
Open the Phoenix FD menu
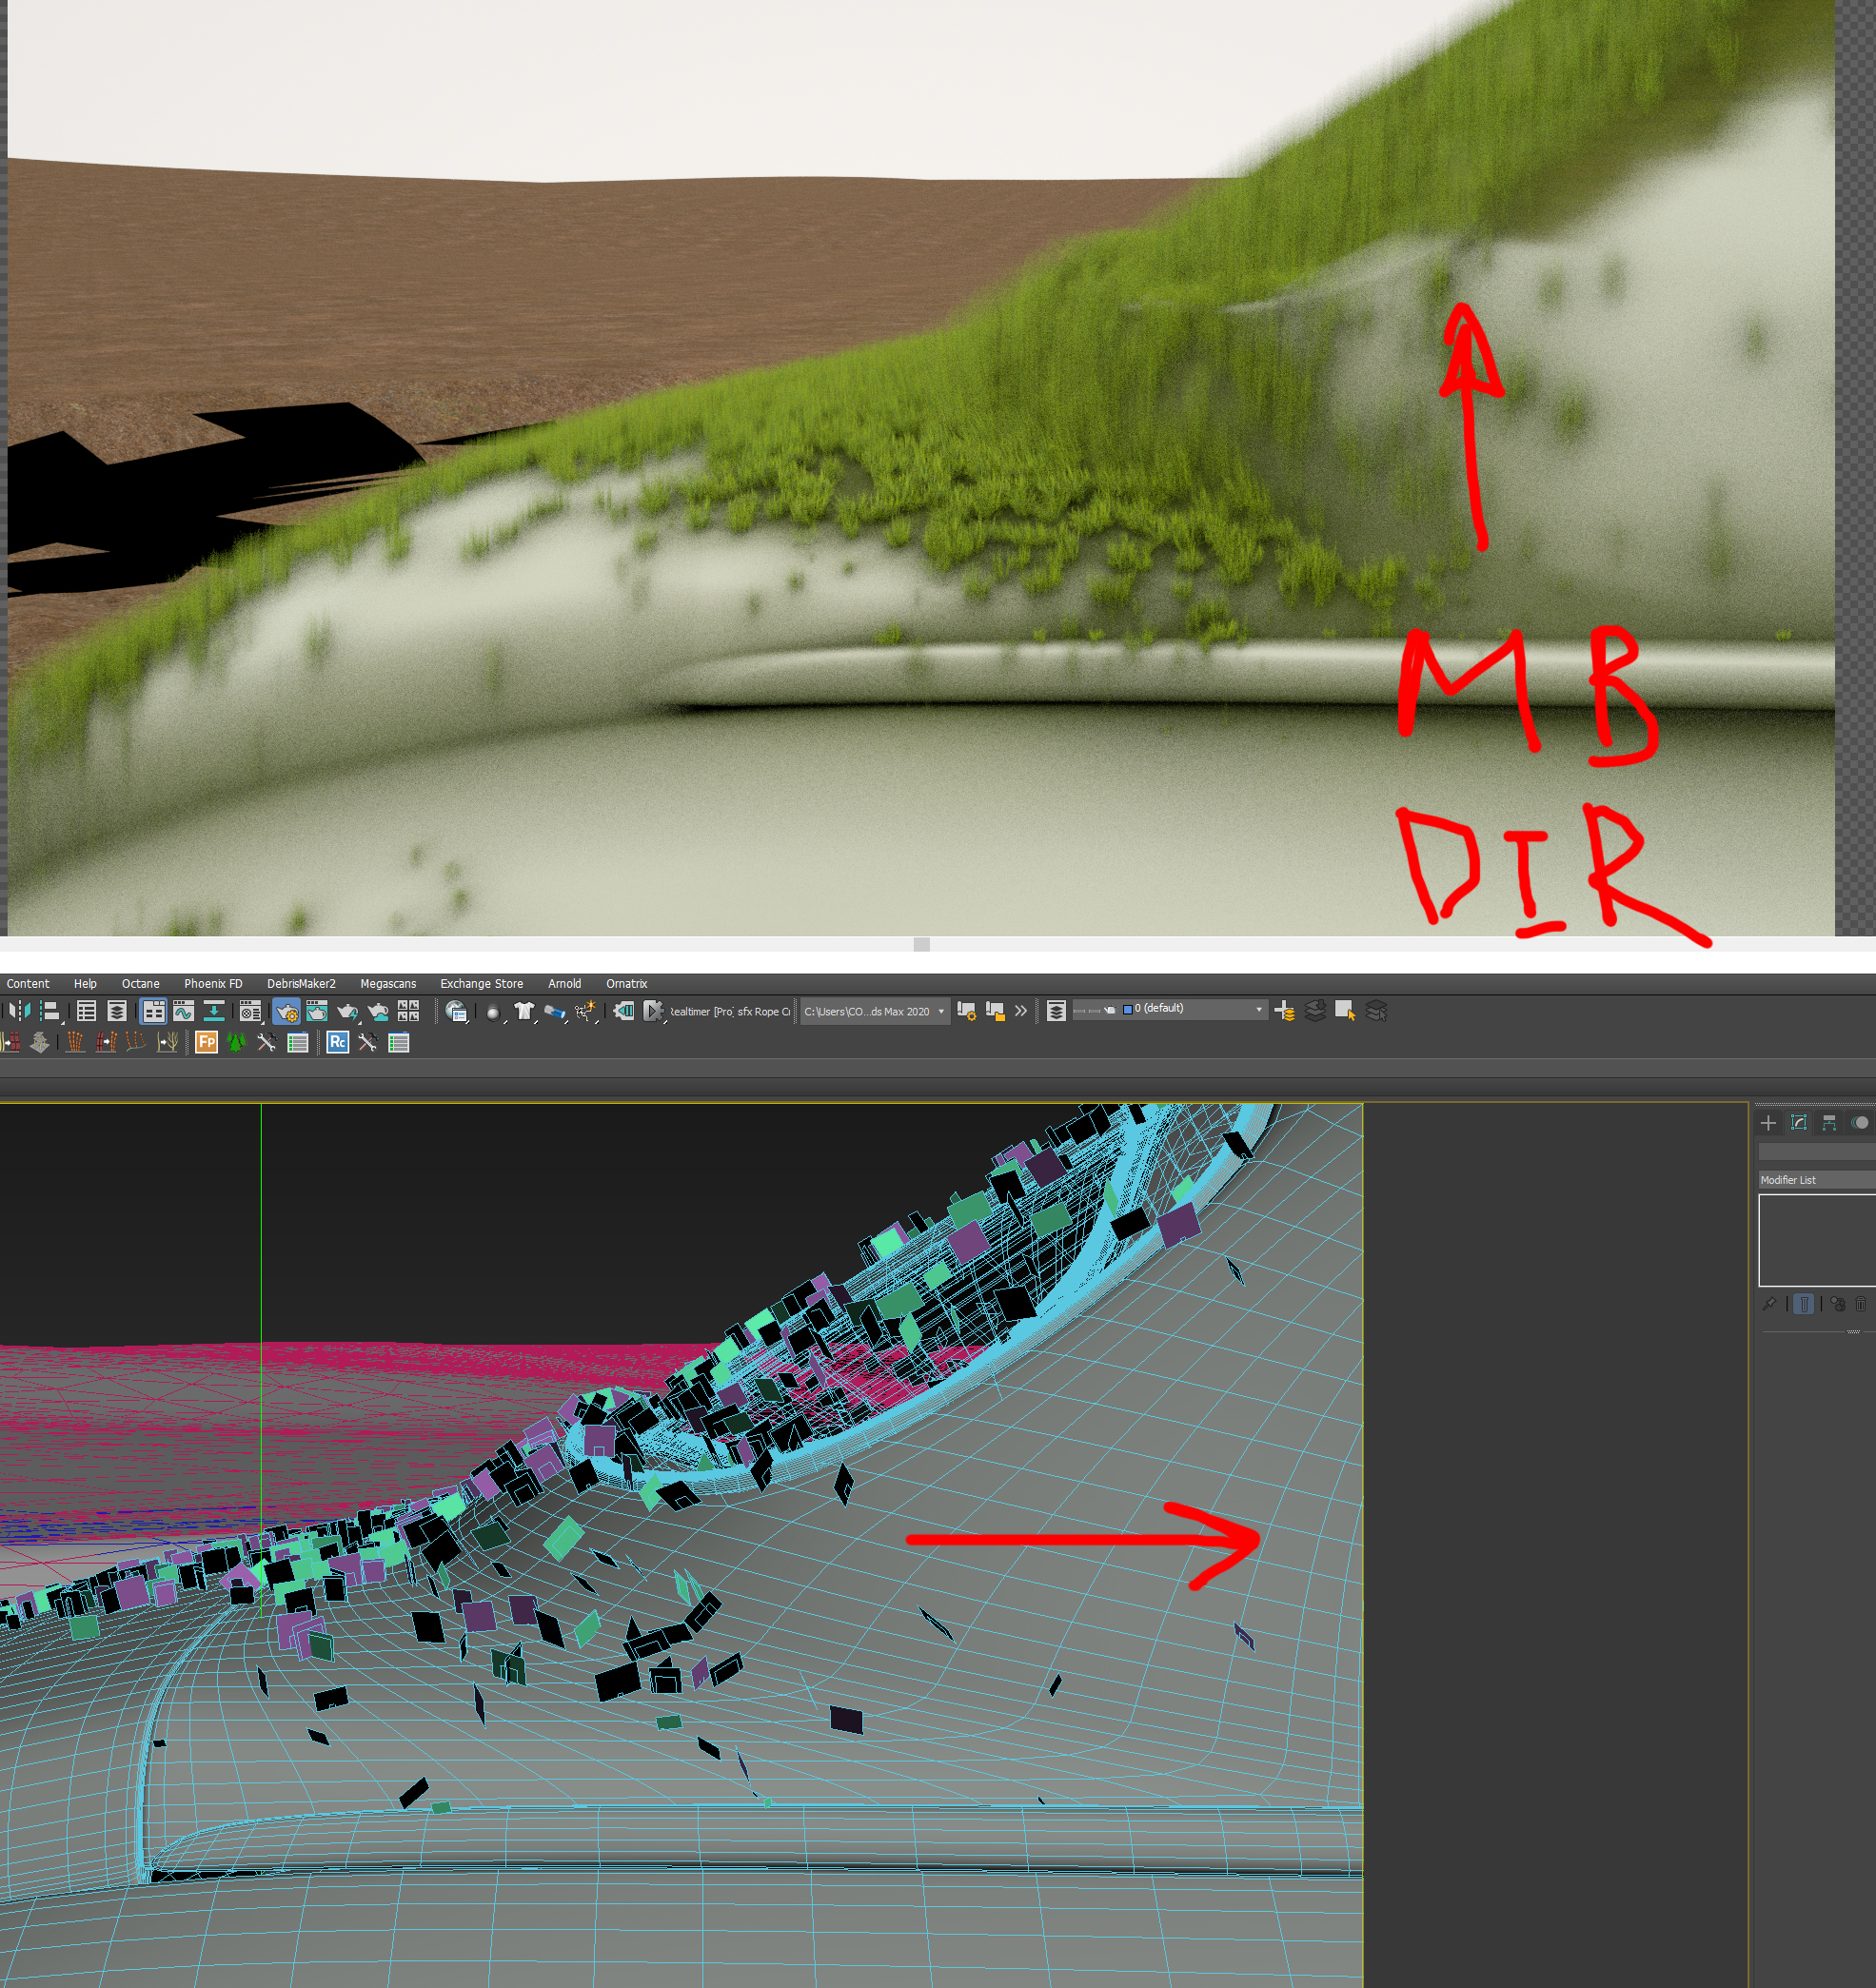(x=212, y=984)
